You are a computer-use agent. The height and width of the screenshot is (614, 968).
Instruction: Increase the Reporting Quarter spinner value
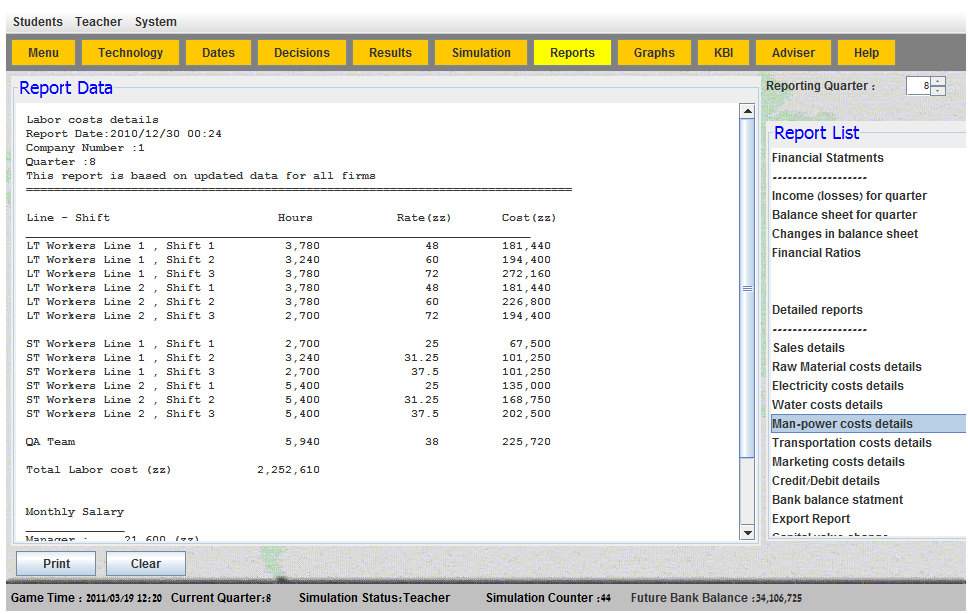pos(938,81)
